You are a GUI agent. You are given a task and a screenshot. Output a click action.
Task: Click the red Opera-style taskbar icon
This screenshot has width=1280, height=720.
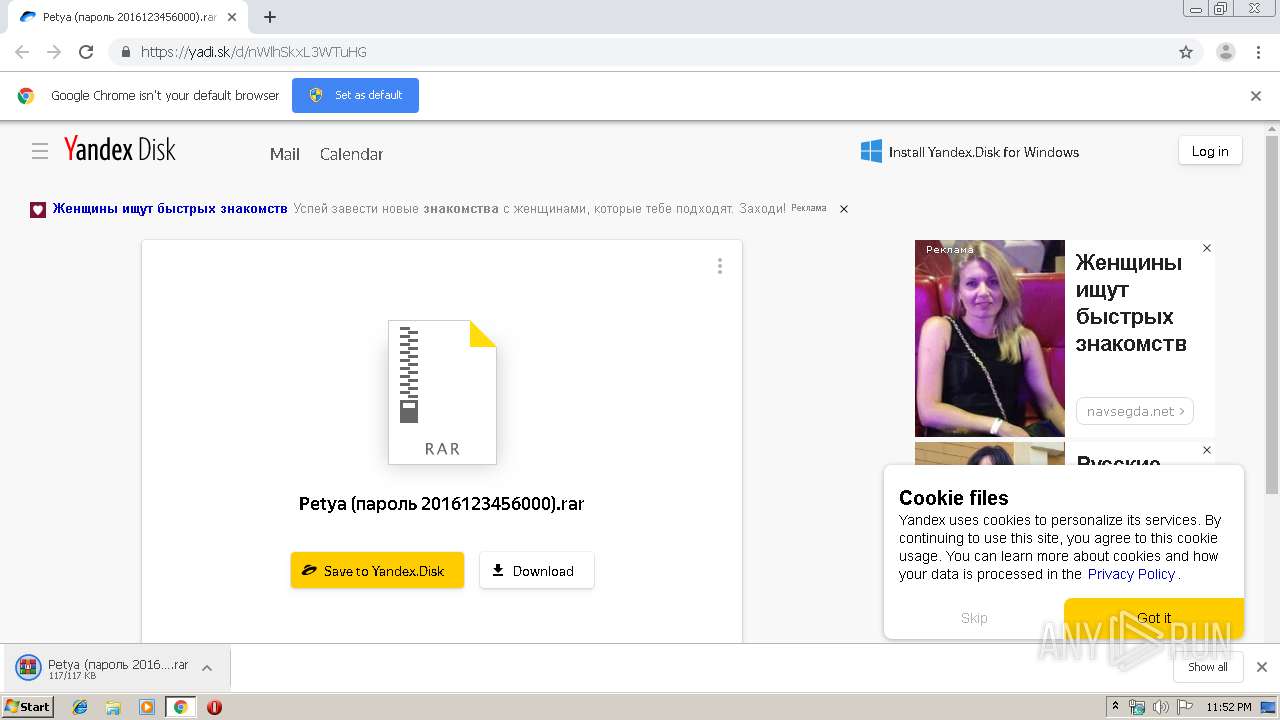[x=214, y=707]
